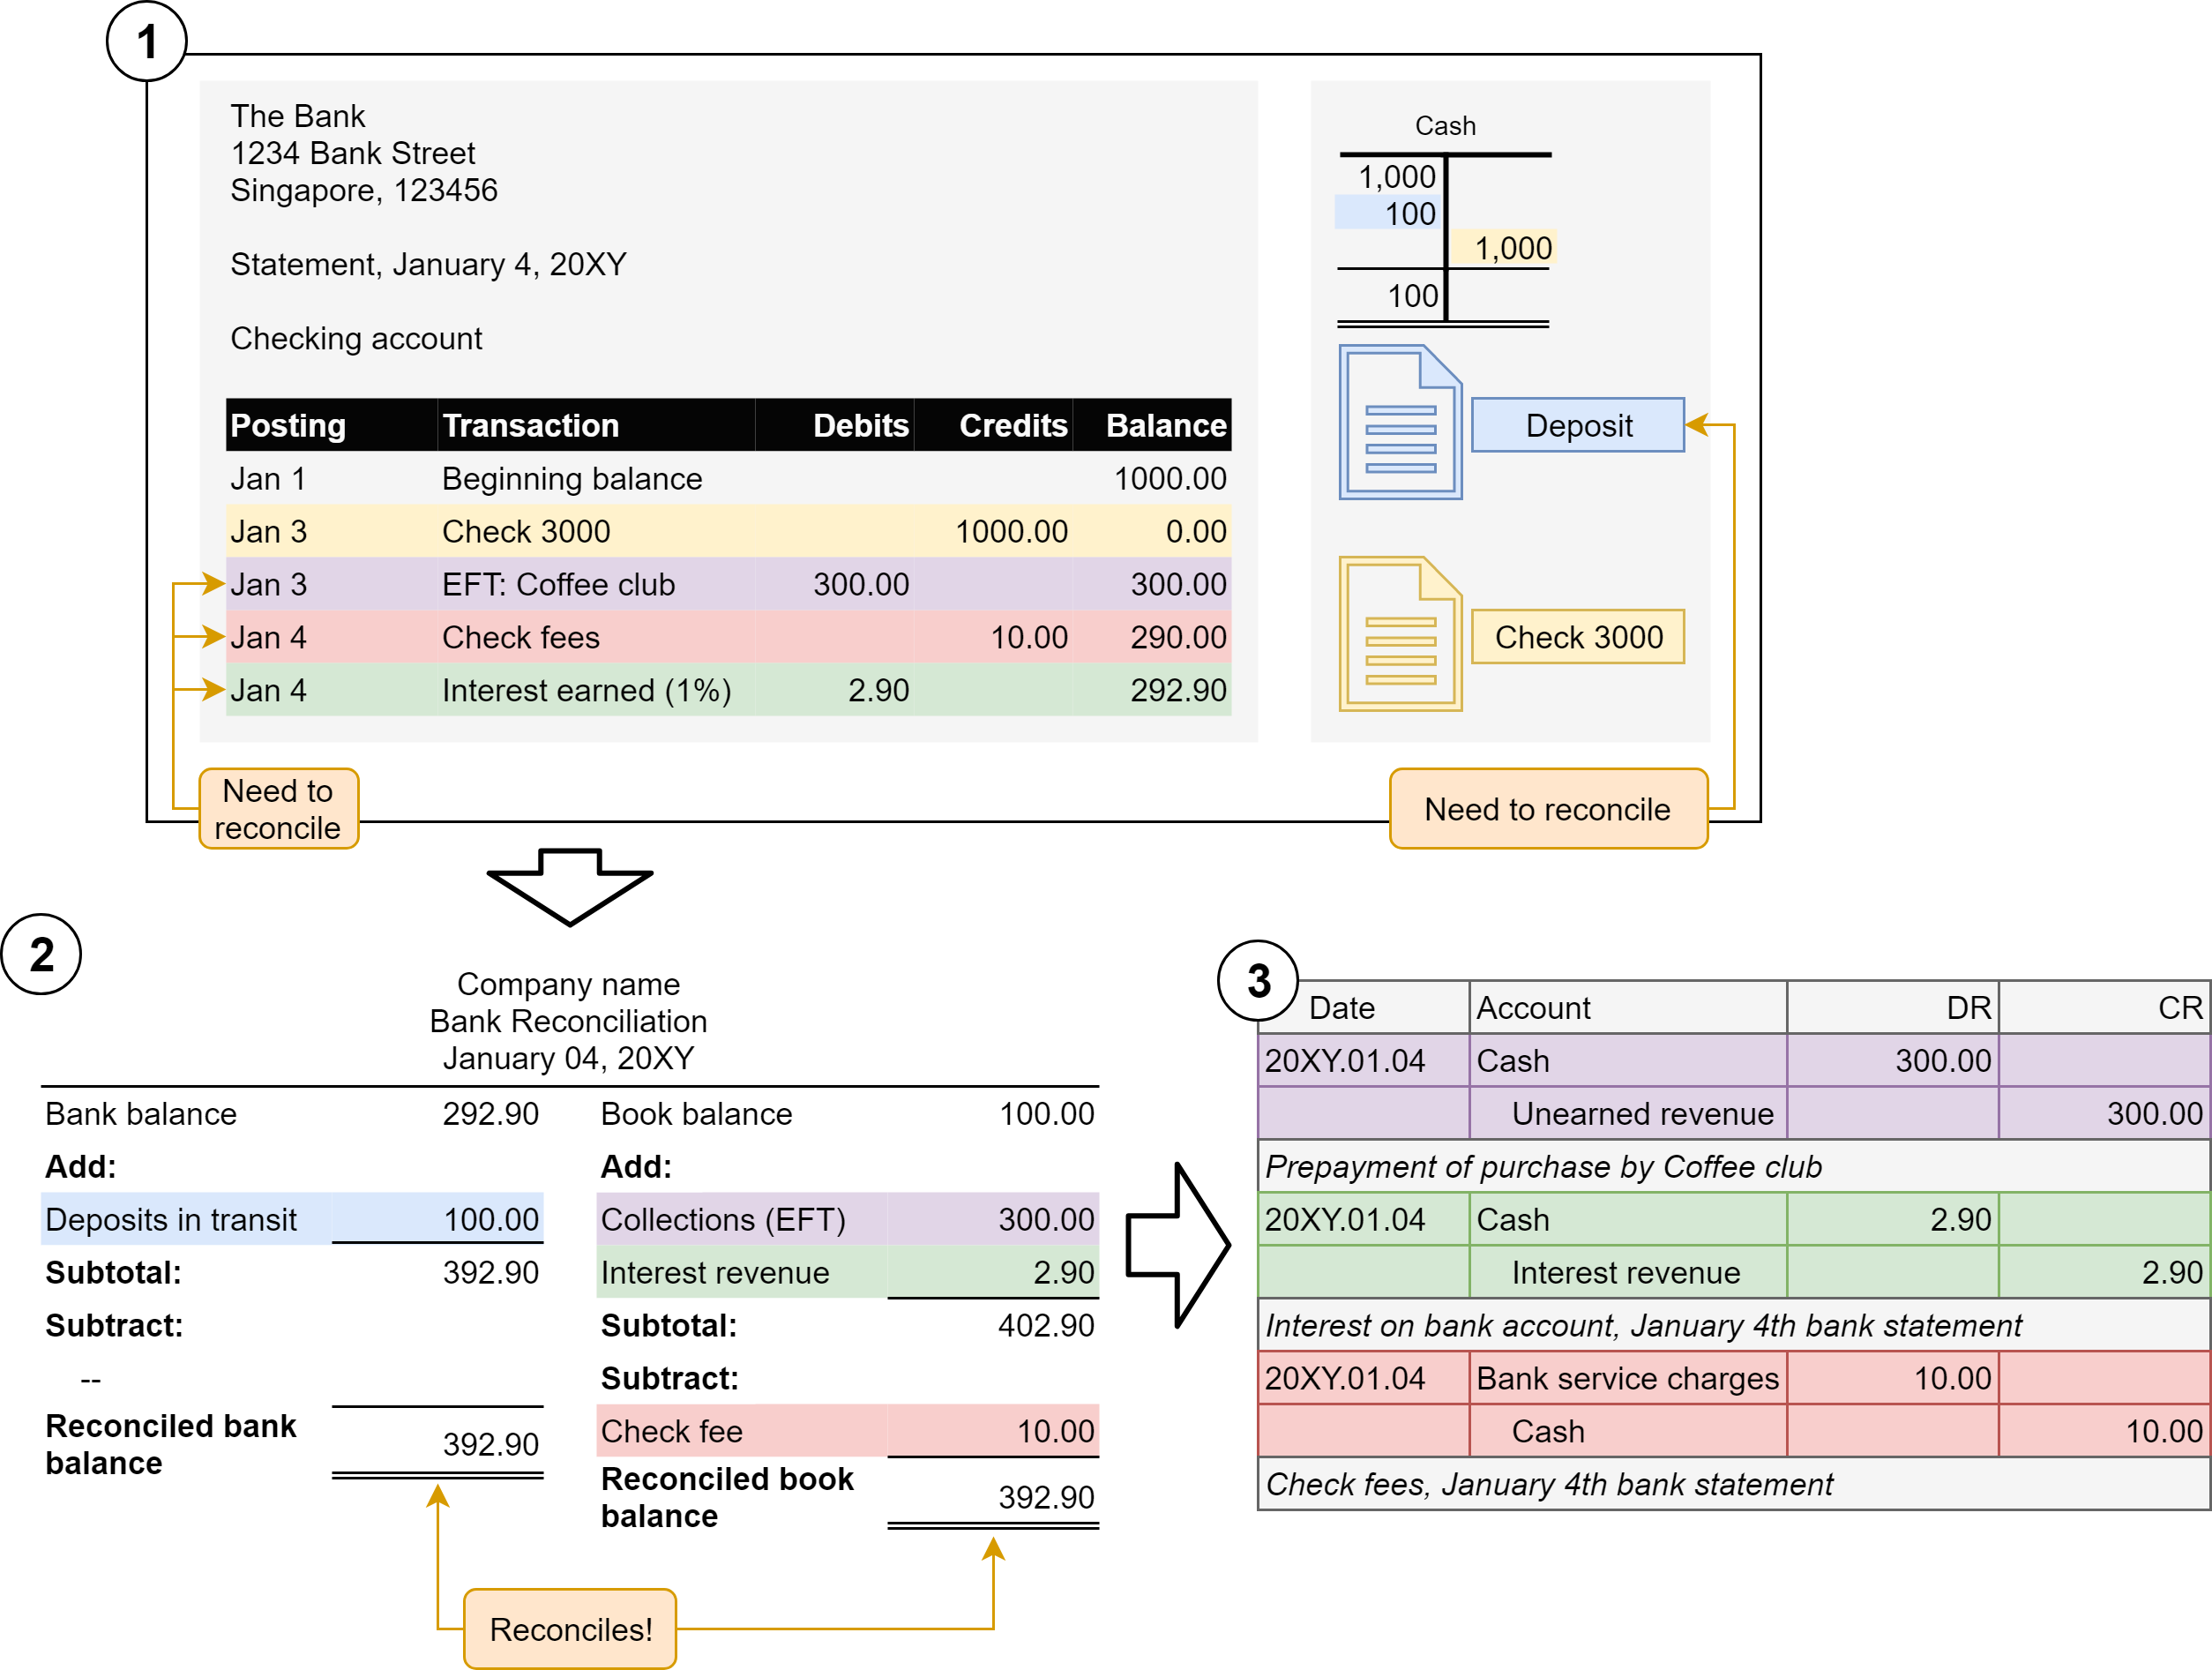Select the Interest earned (1%) row

pos(586,691)
